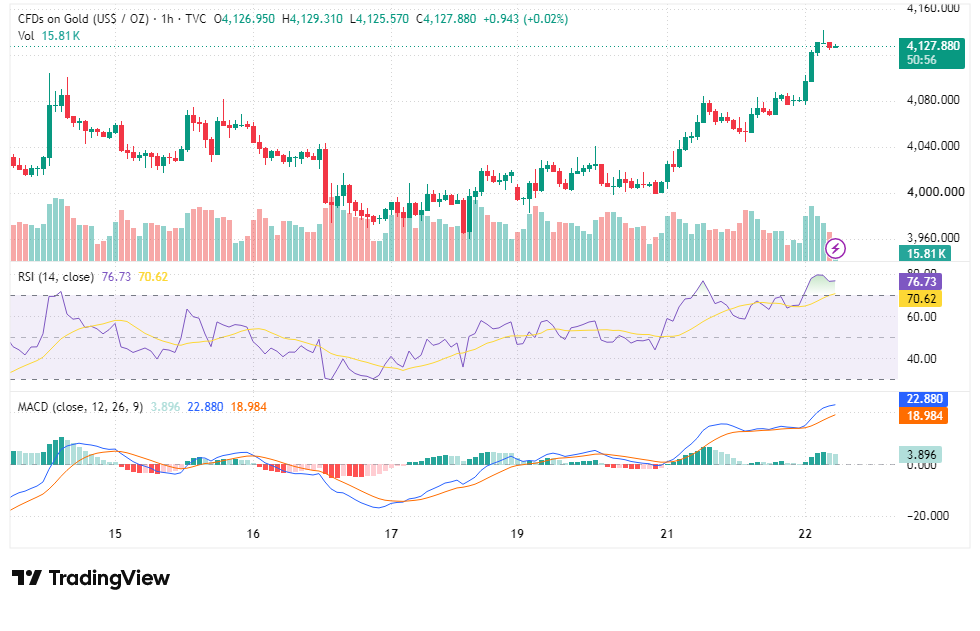Open the MACD (close, 12, 26, 9) legend

[x=80, y=407]
